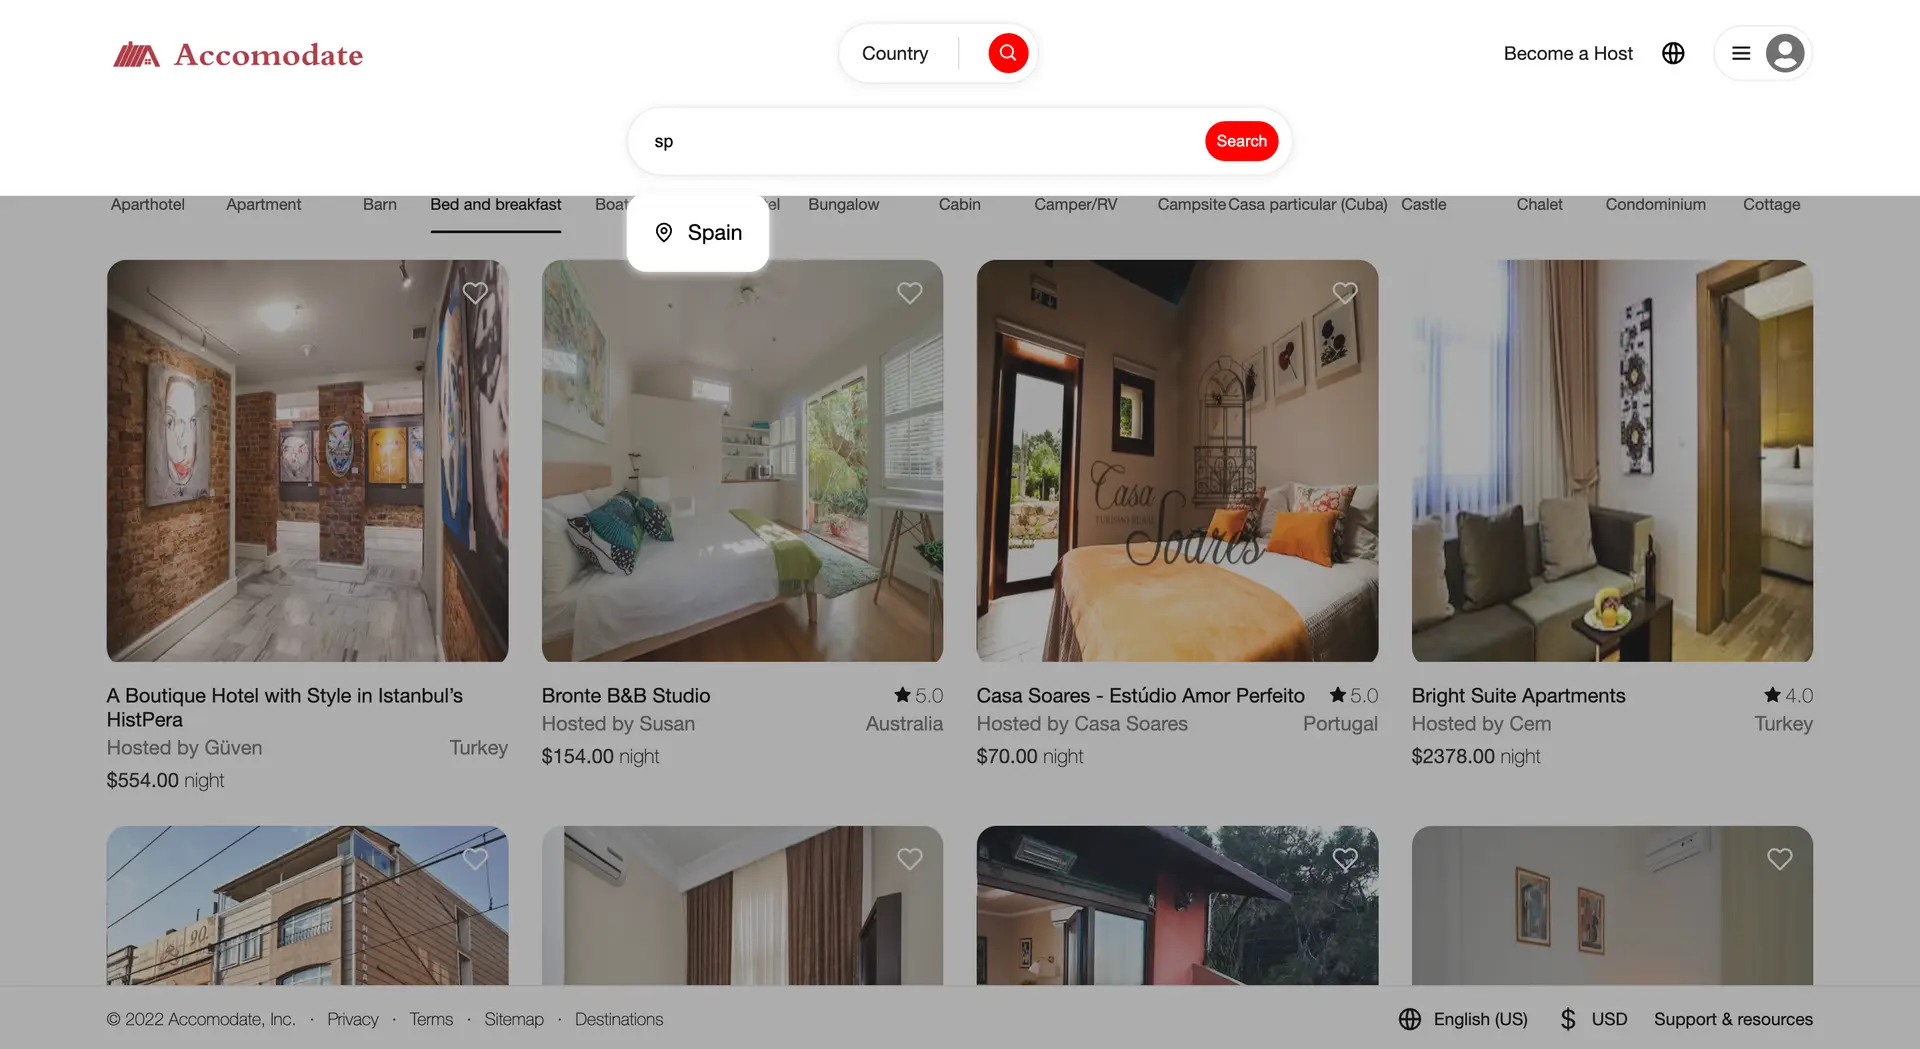Click the Accomodate brand name text
1920x1049 pixels.
click(x=268, y=54)
